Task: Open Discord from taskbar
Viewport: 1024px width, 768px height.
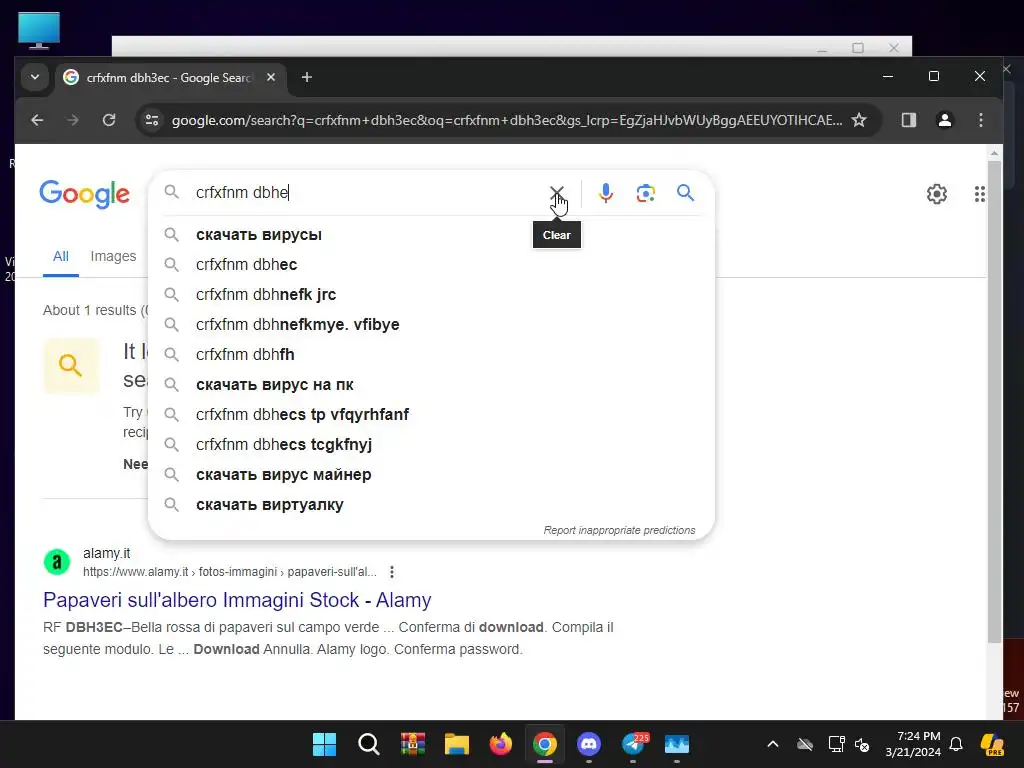Action: 589,744
